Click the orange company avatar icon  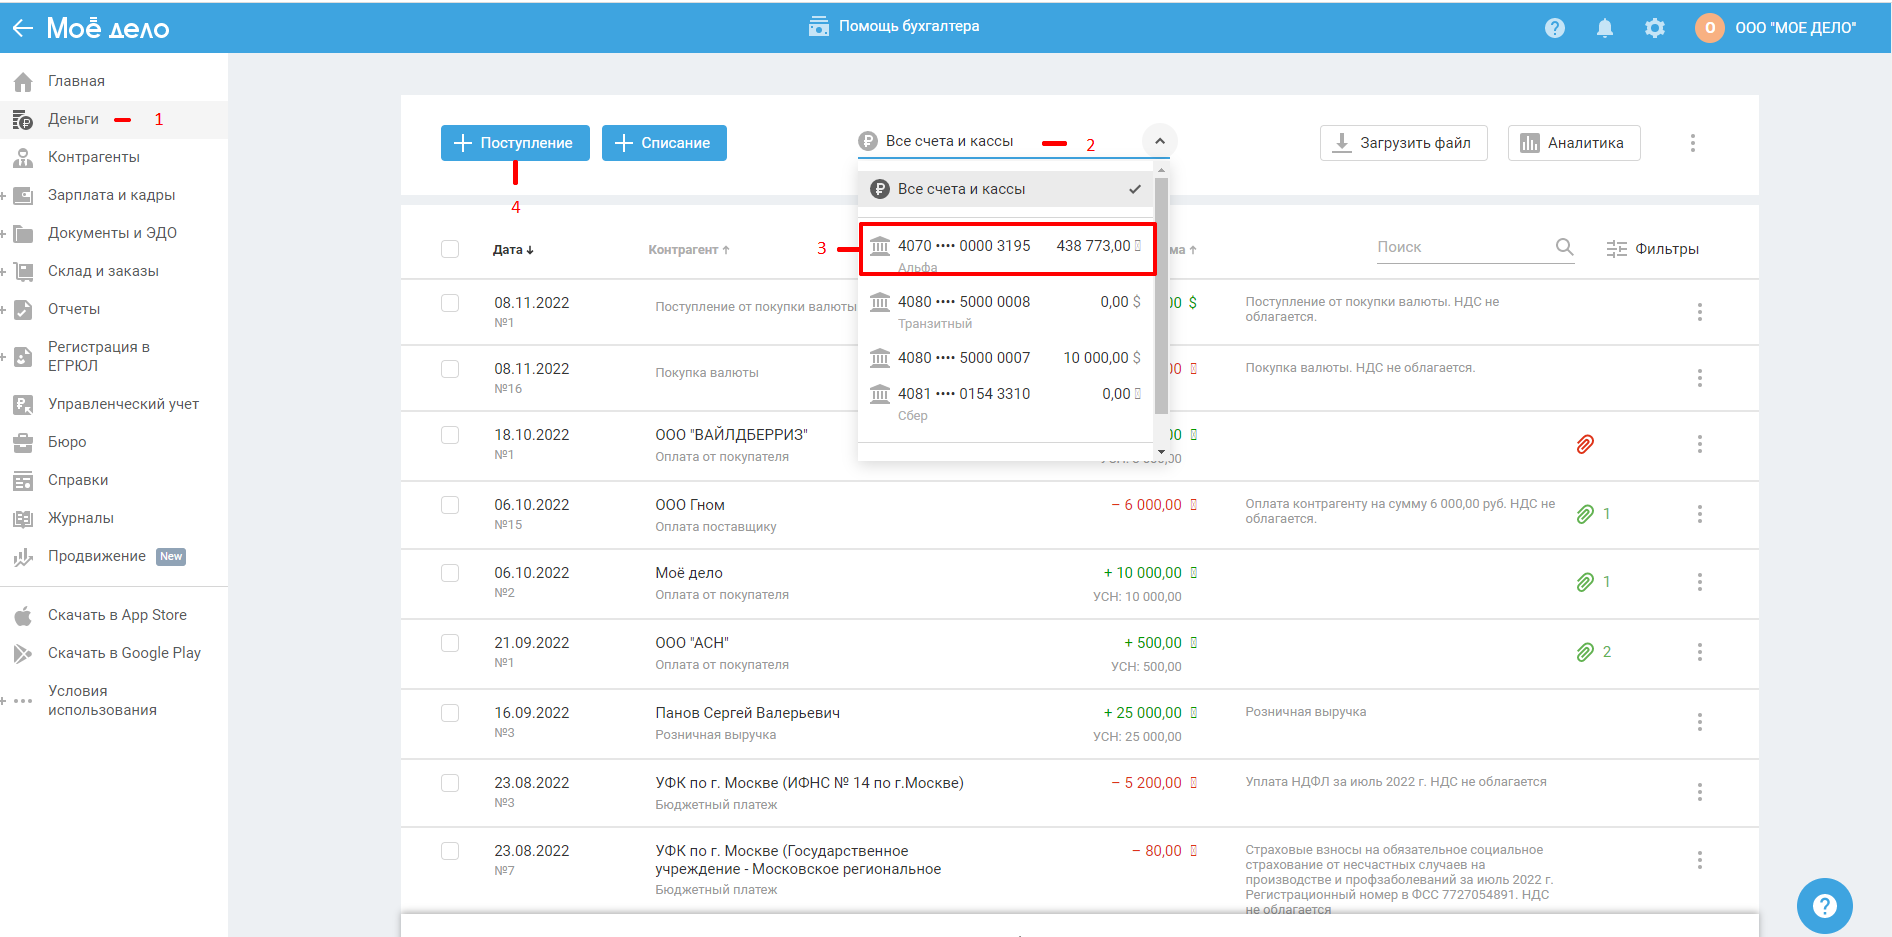point(1710,28)
